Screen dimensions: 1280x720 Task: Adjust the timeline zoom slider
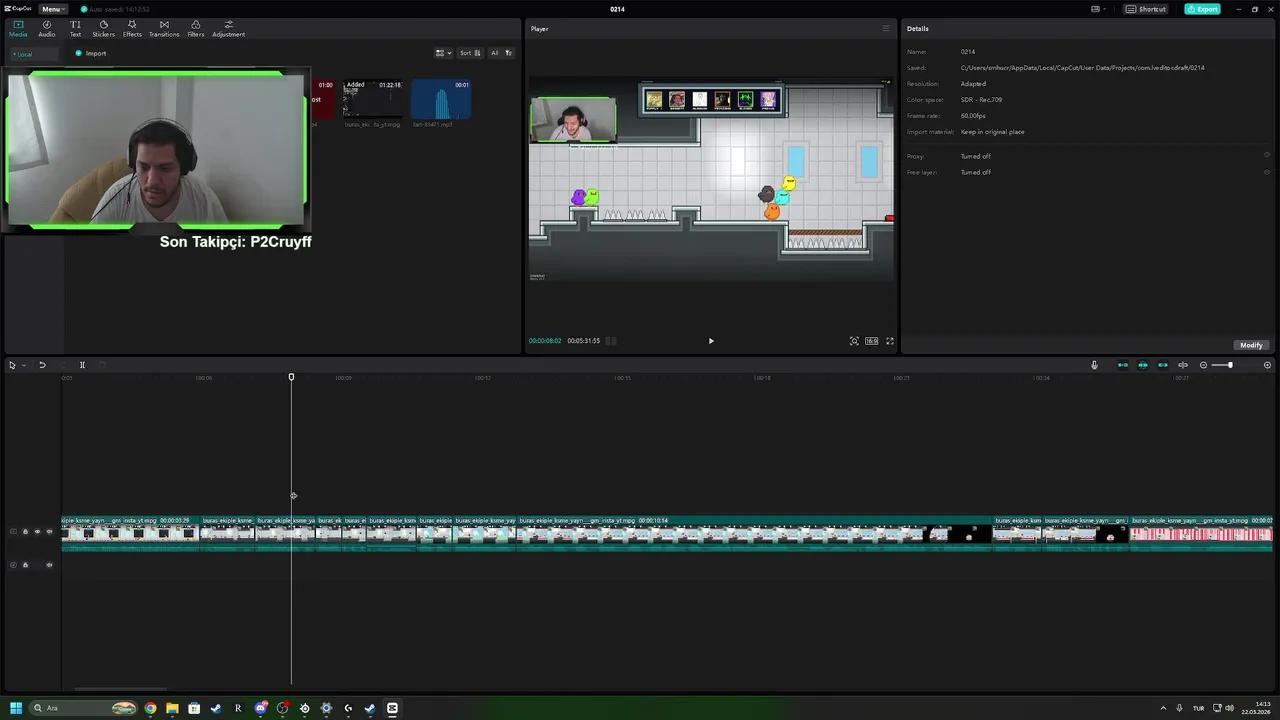1228,365
